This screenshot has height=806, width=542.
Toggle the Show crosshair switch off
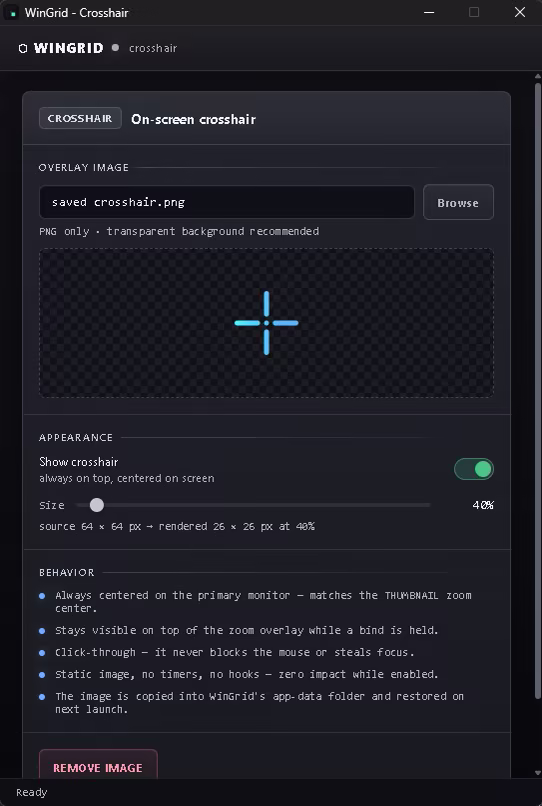(474, 469)
